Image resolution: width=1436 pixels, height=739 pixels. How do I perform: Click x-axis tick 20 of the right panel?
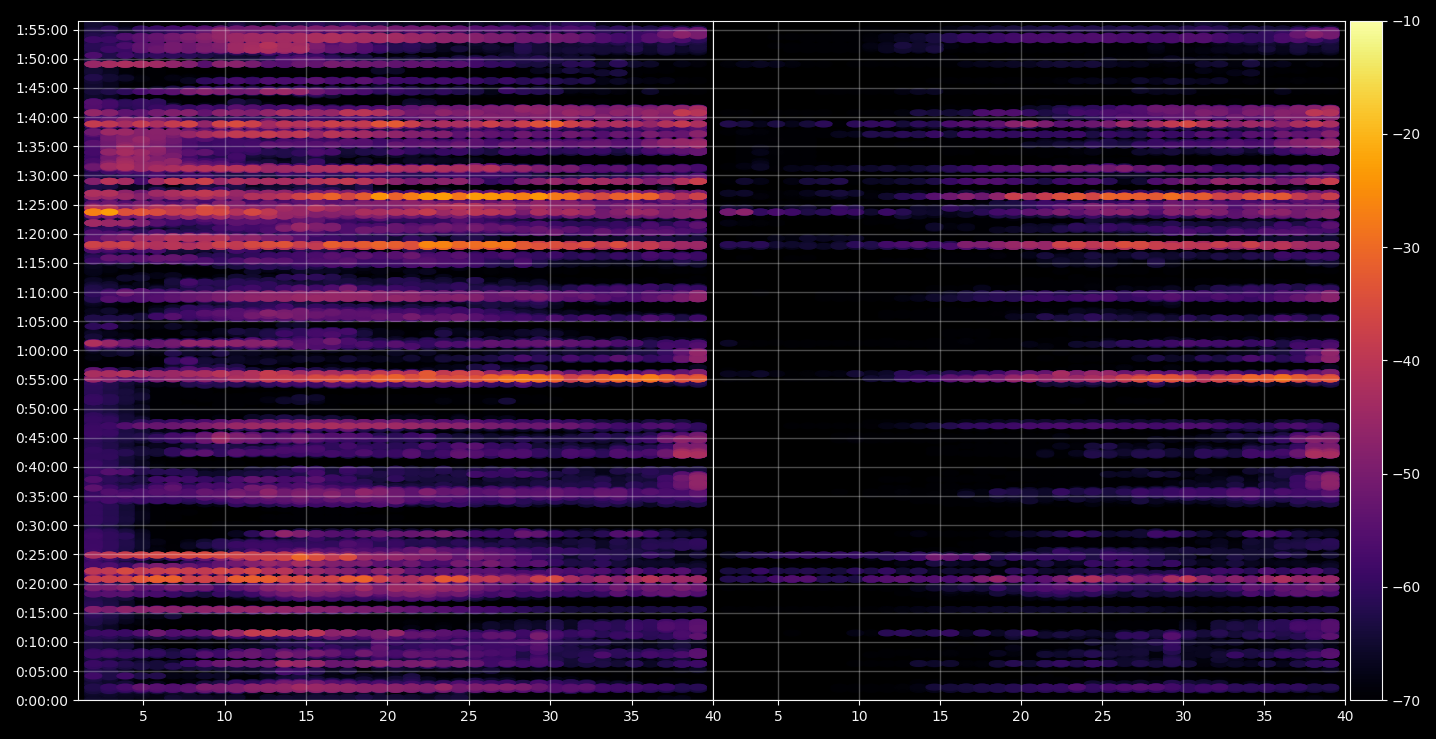pyautogui.click(x=1020, y=716)
